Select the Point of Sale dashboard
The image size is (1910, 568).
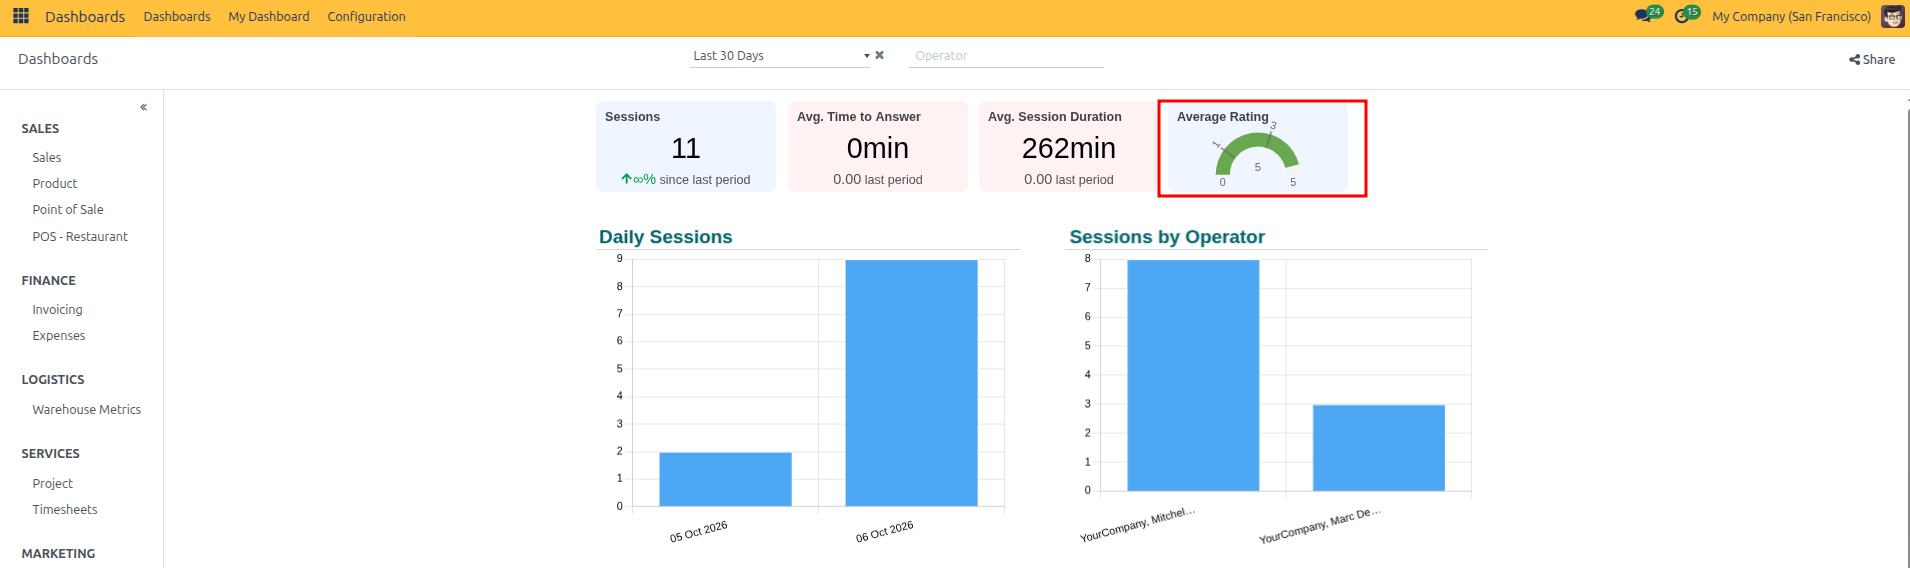(x=68, y=209)
